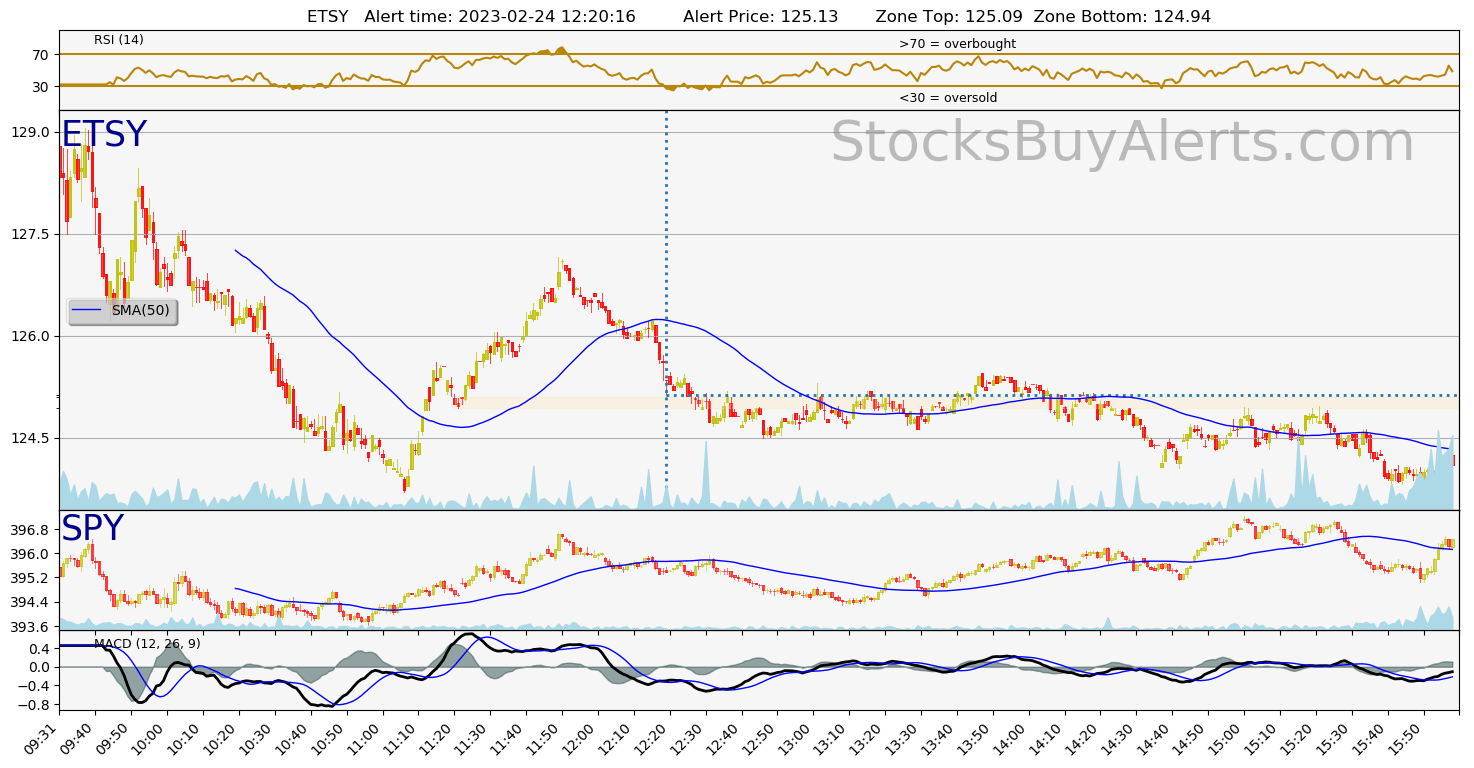The width and height of the screenshot is (1474, 768).
Task: Click the RSI (14) indicator label
Action: click(119, 40)
